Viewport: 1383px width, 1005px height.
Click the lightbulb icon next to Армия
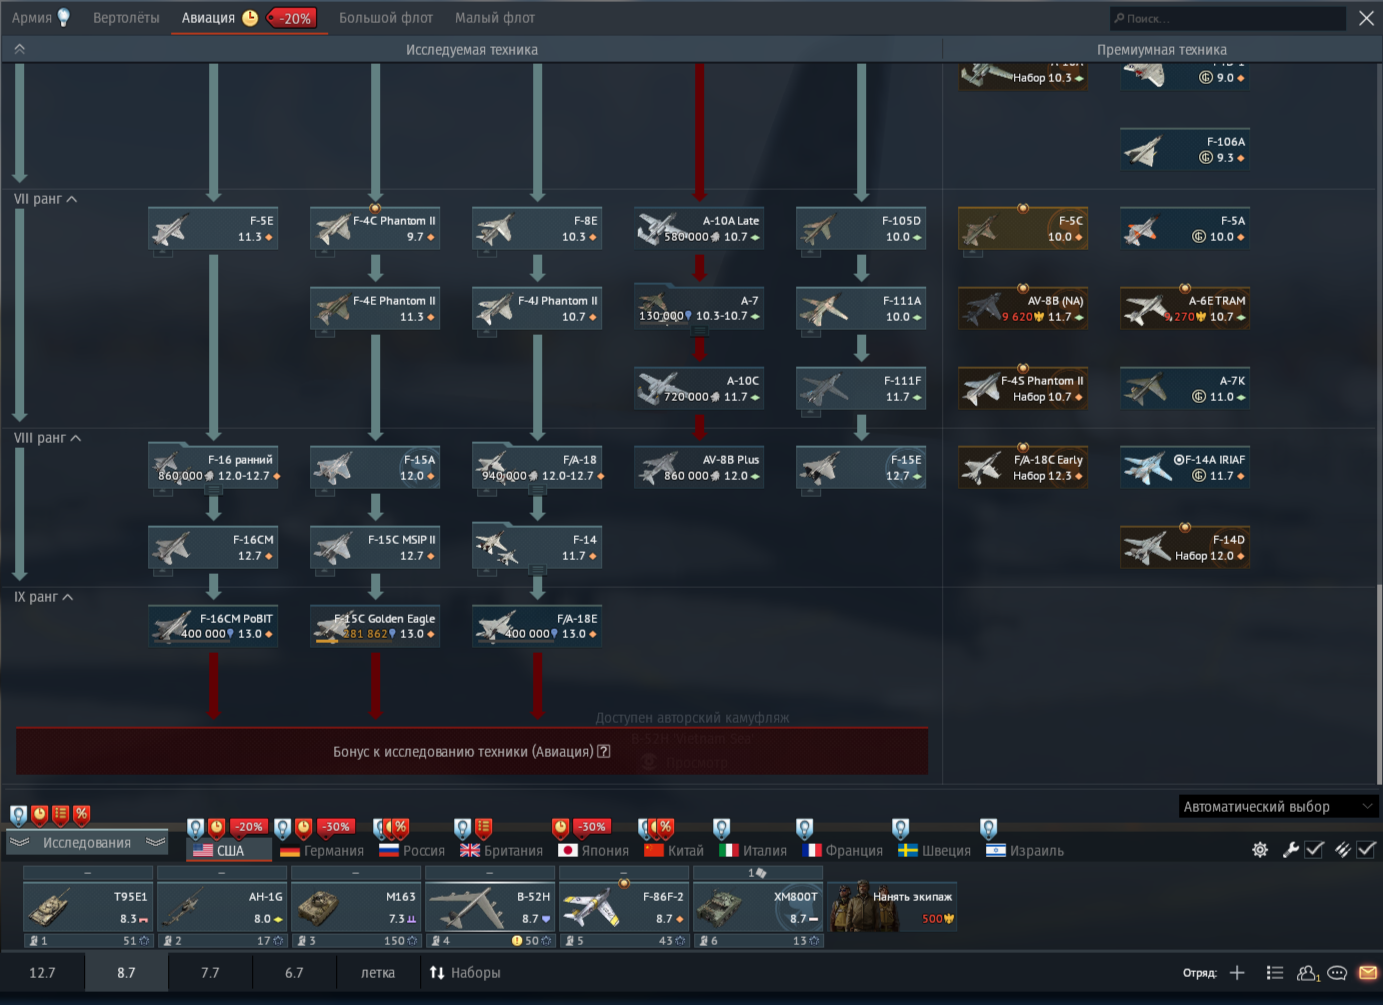(x=64, y=17)
